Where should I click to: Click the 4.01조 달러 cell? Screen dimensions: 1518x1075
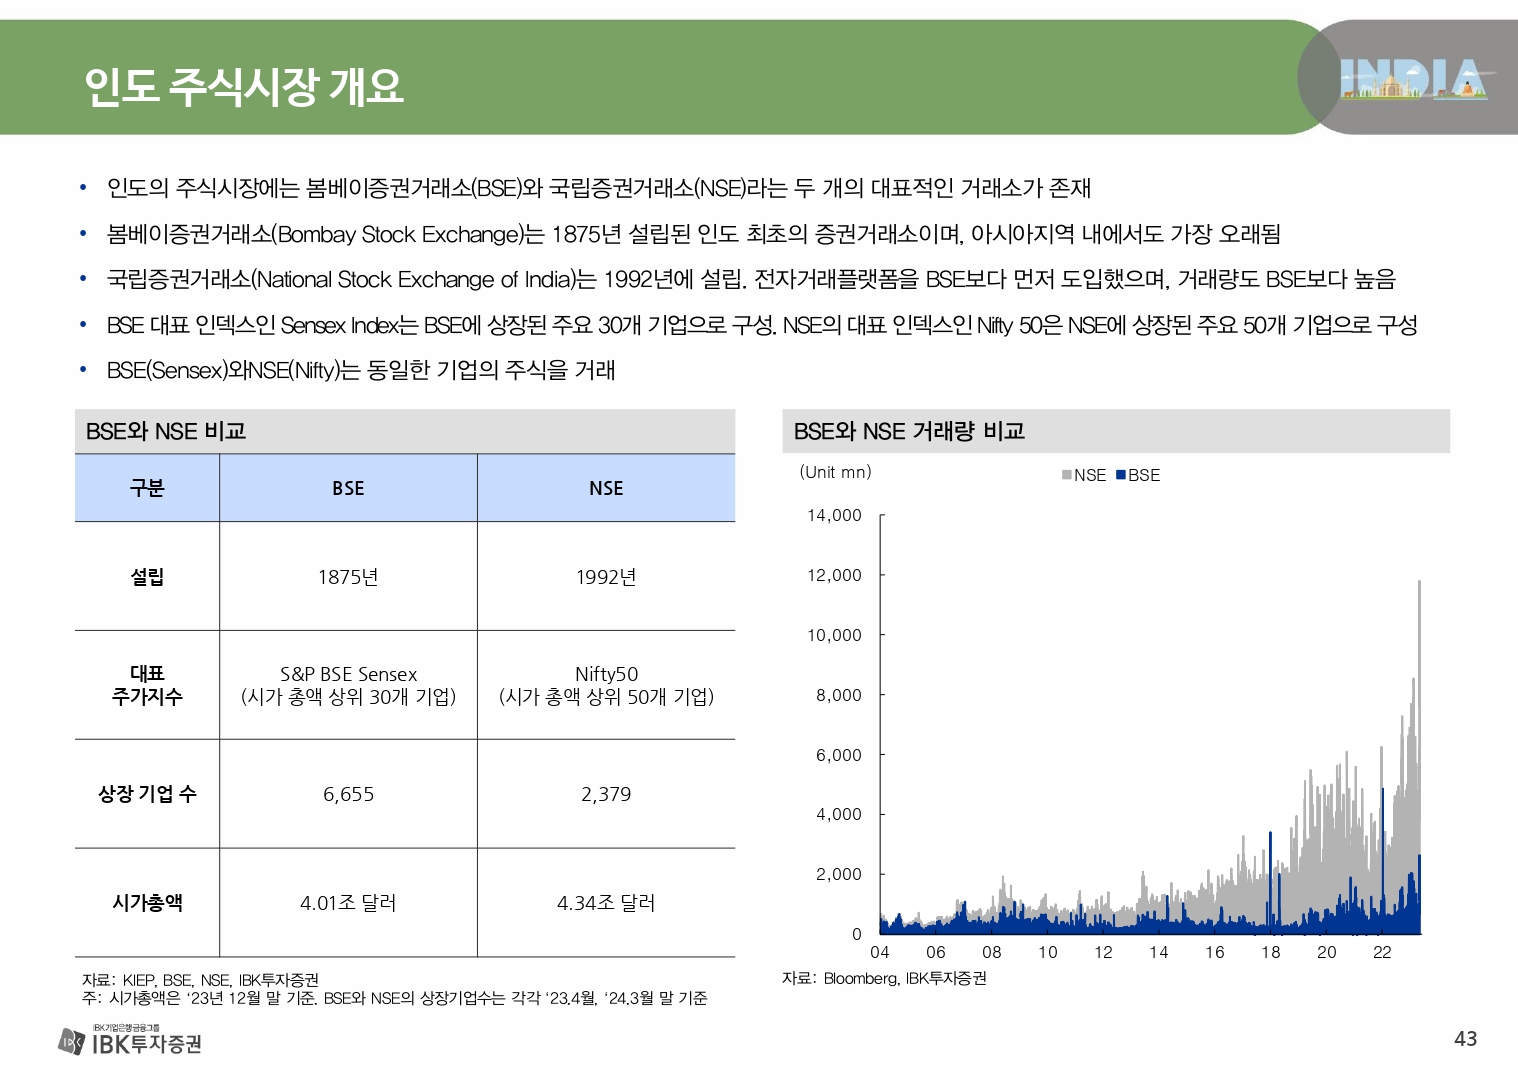pos(348,903)
